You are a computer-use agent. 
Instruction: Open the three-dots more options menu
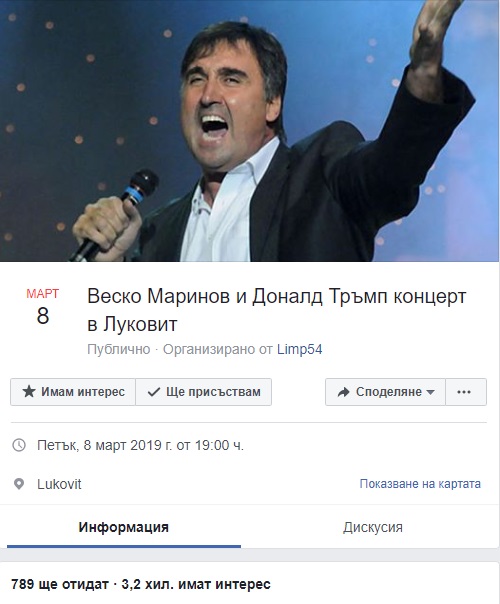466,392
